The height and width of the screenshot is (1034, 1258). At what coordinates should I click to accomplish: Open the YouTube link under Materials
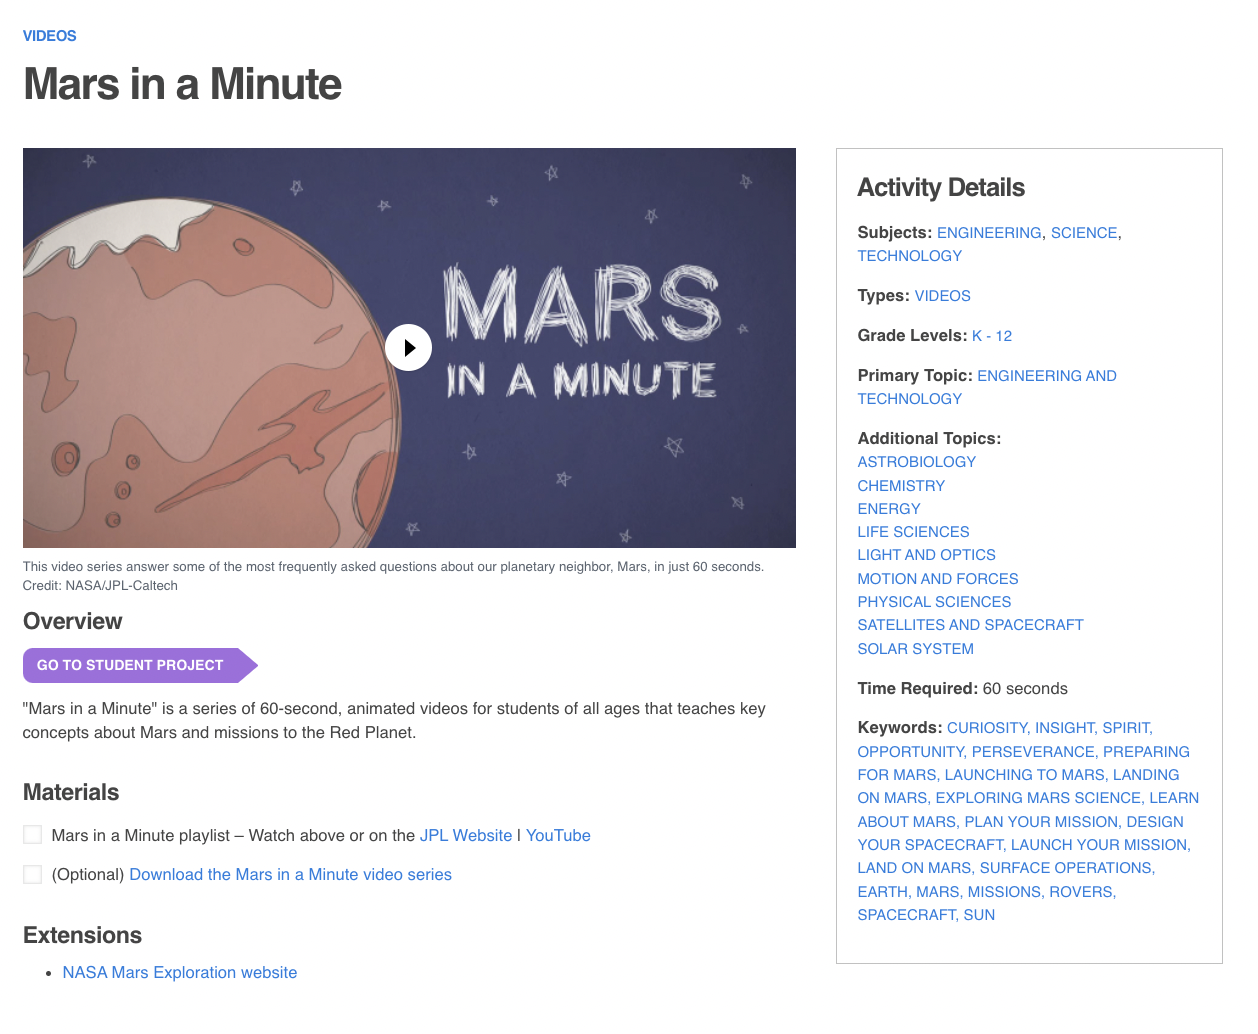tap(557, 835)
